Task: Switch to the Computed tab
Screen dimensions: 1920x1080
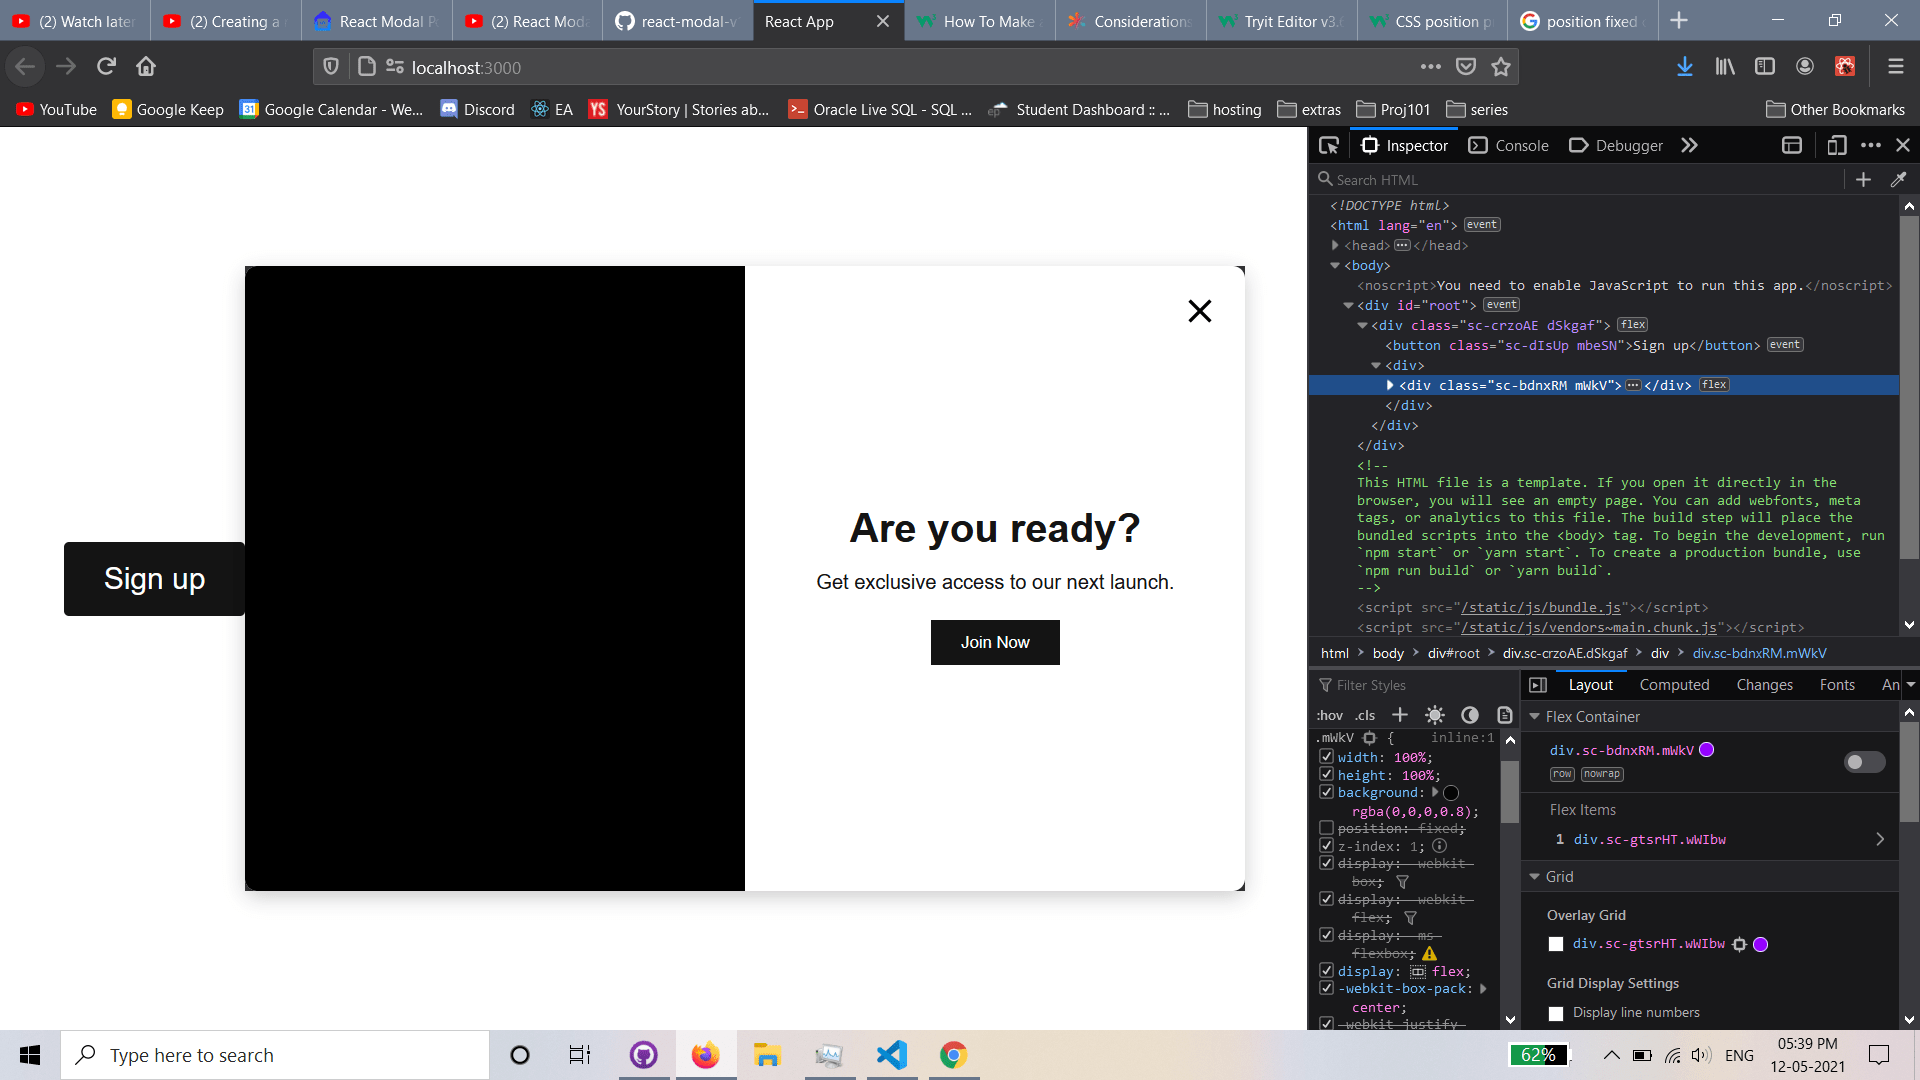Action: (x=1674, y=685)
